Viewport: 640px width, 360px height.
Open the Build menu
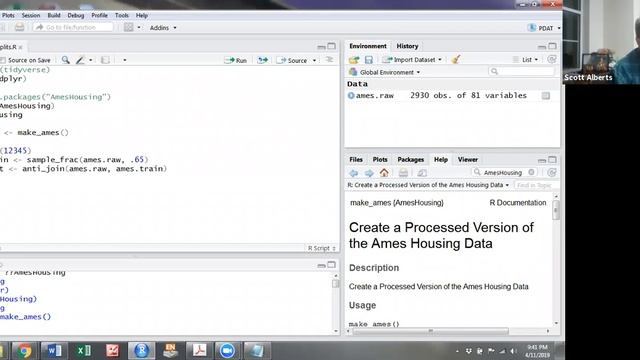pos(54,16)
